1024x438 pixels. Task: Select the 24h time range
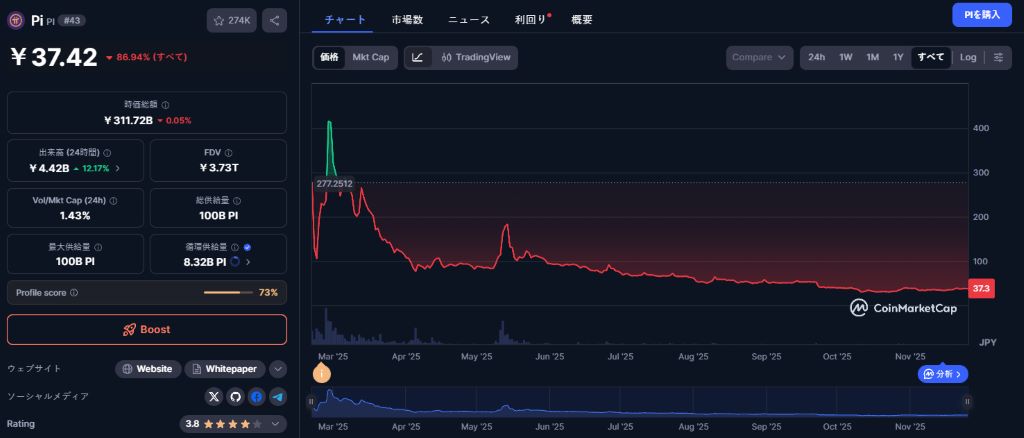click(x=816, y=57)
